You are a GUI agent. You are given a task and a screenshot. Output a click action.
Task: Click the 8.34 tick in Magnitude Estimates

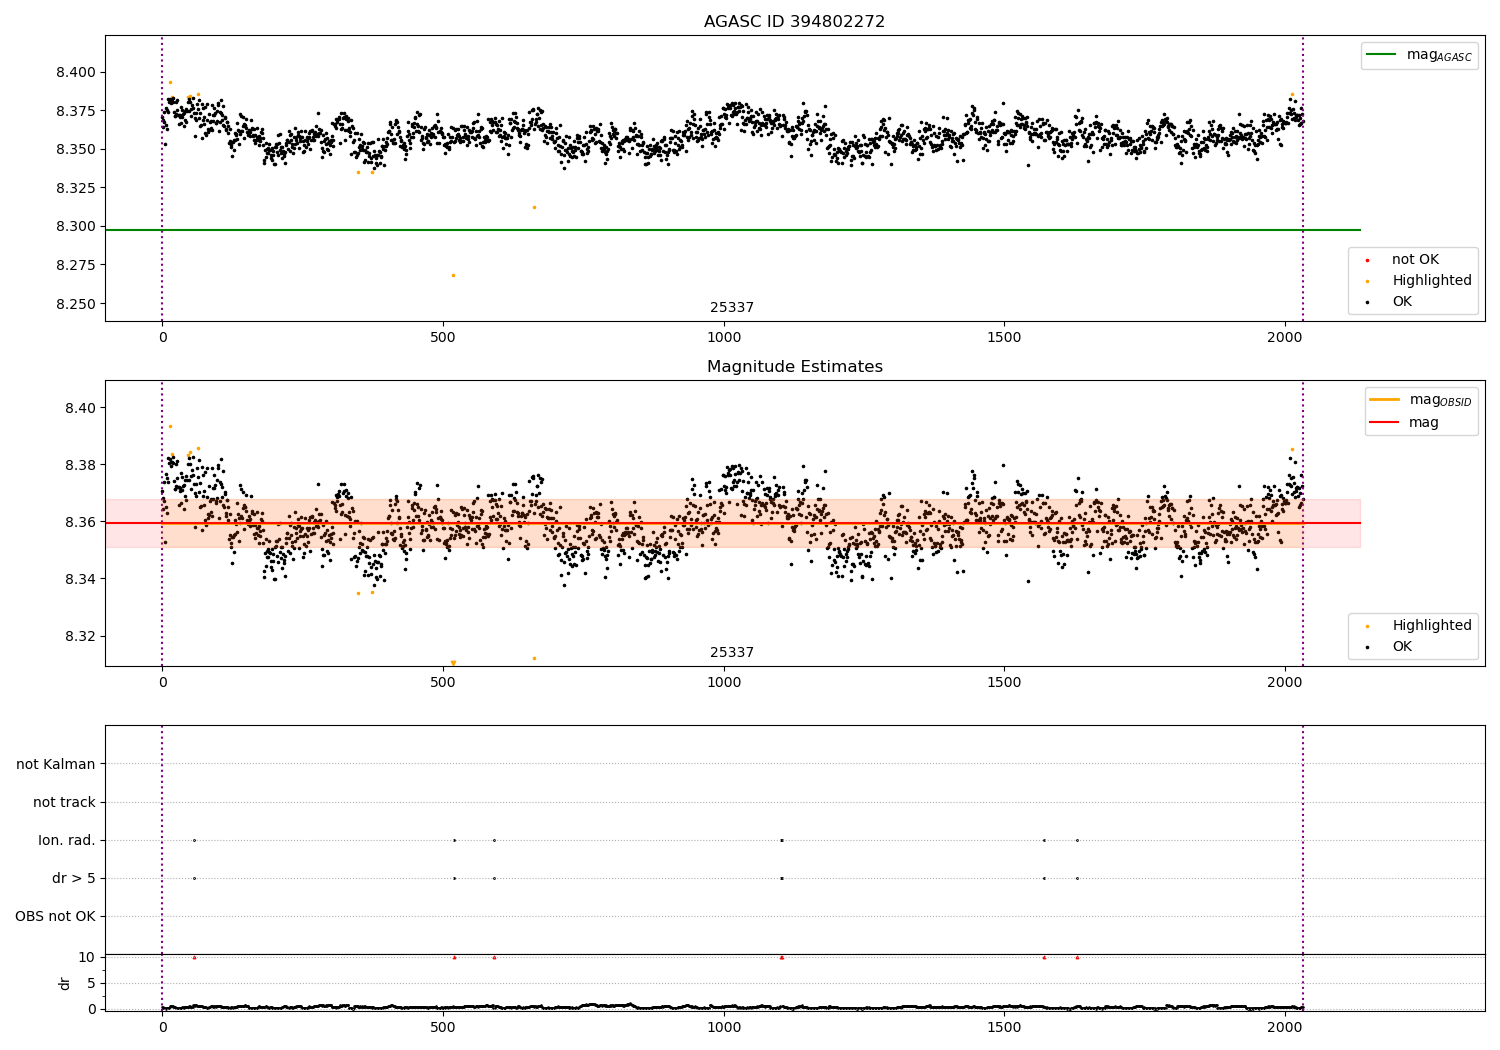[x=80, y=580]
